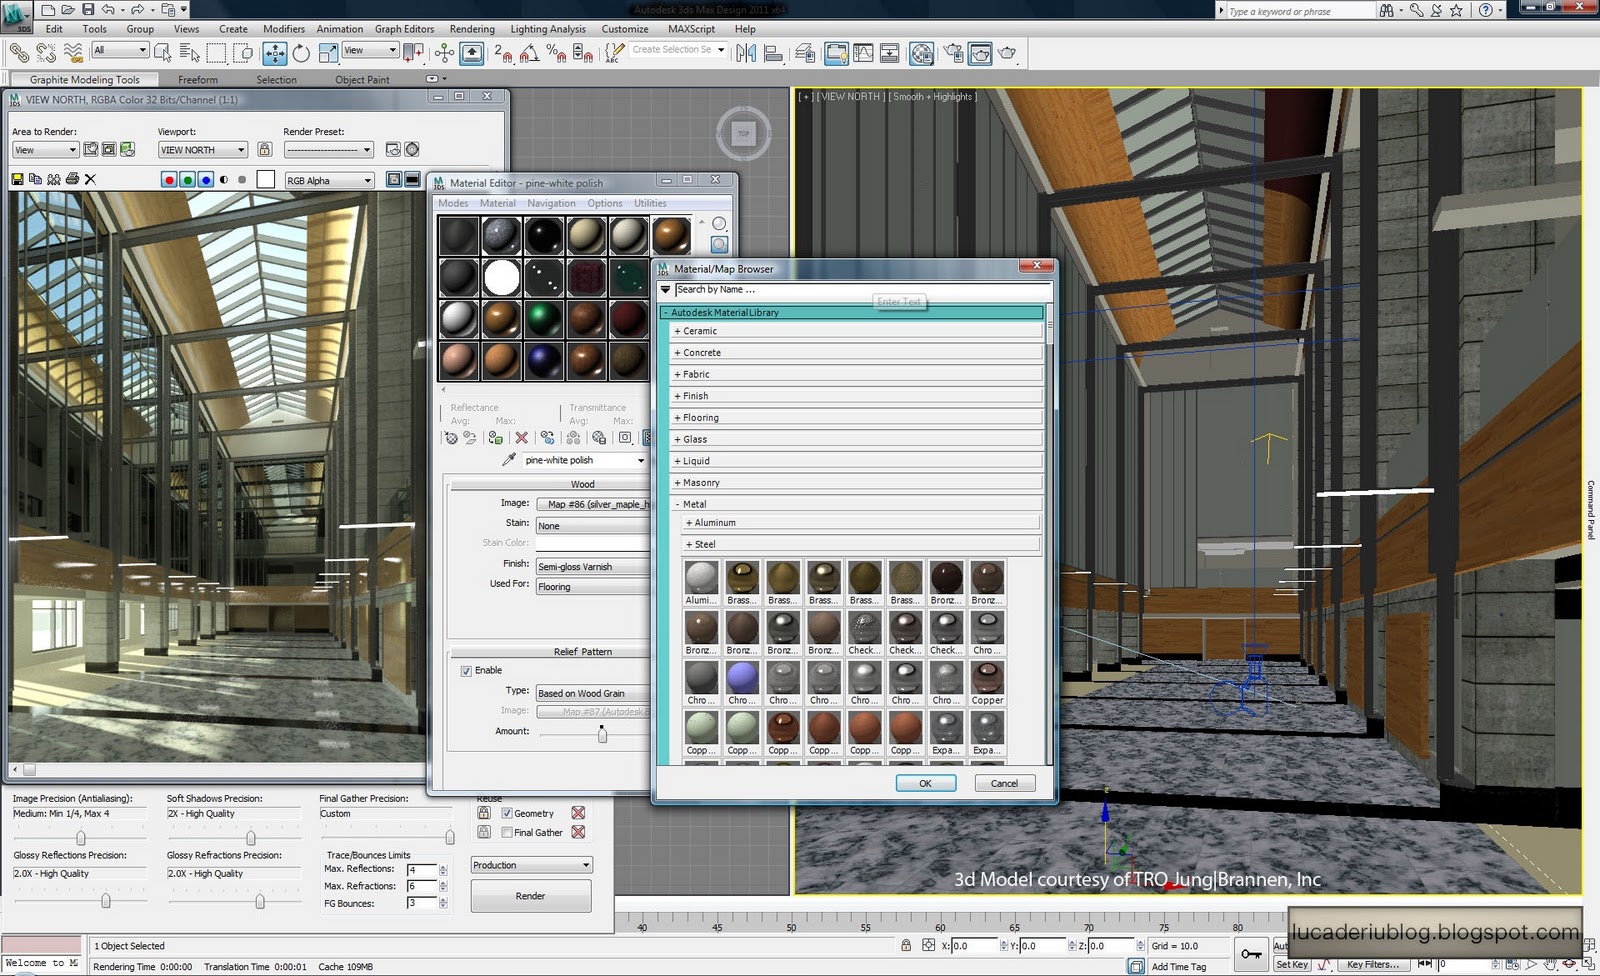The width and height of the screenshot is (1600, 976).
Task: Click the Set Key button
Action: [1291, 964]
